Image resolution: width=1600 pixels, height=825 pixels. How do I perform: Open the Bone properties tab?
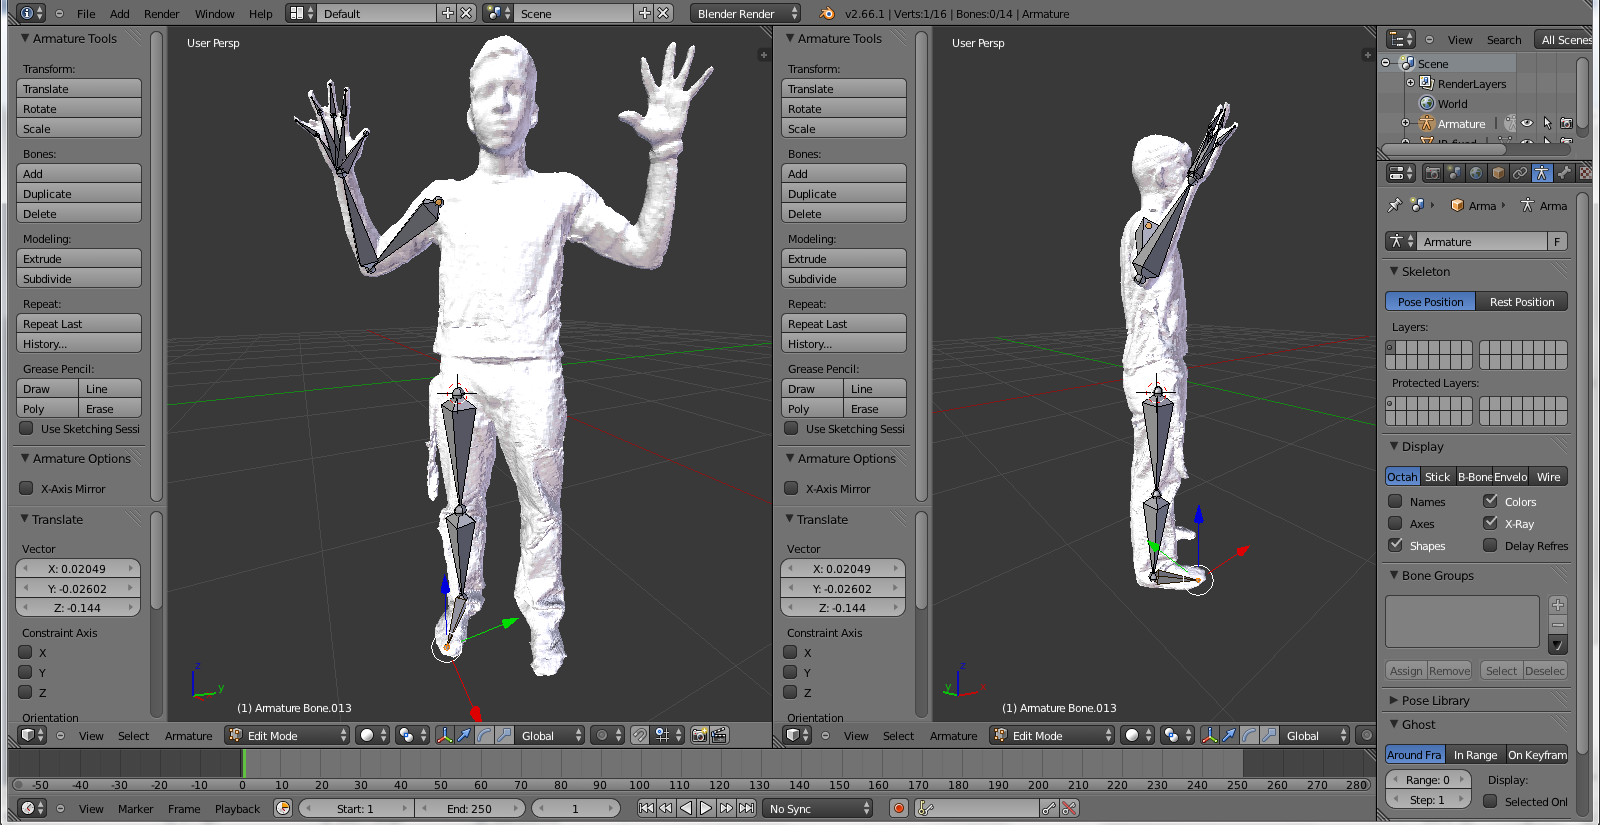pos(1564,173)
